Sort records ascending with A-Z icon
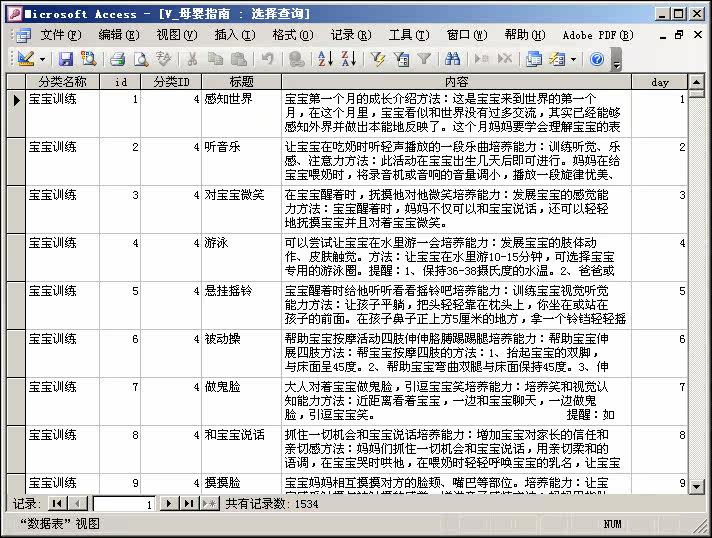 pos(325,59)
